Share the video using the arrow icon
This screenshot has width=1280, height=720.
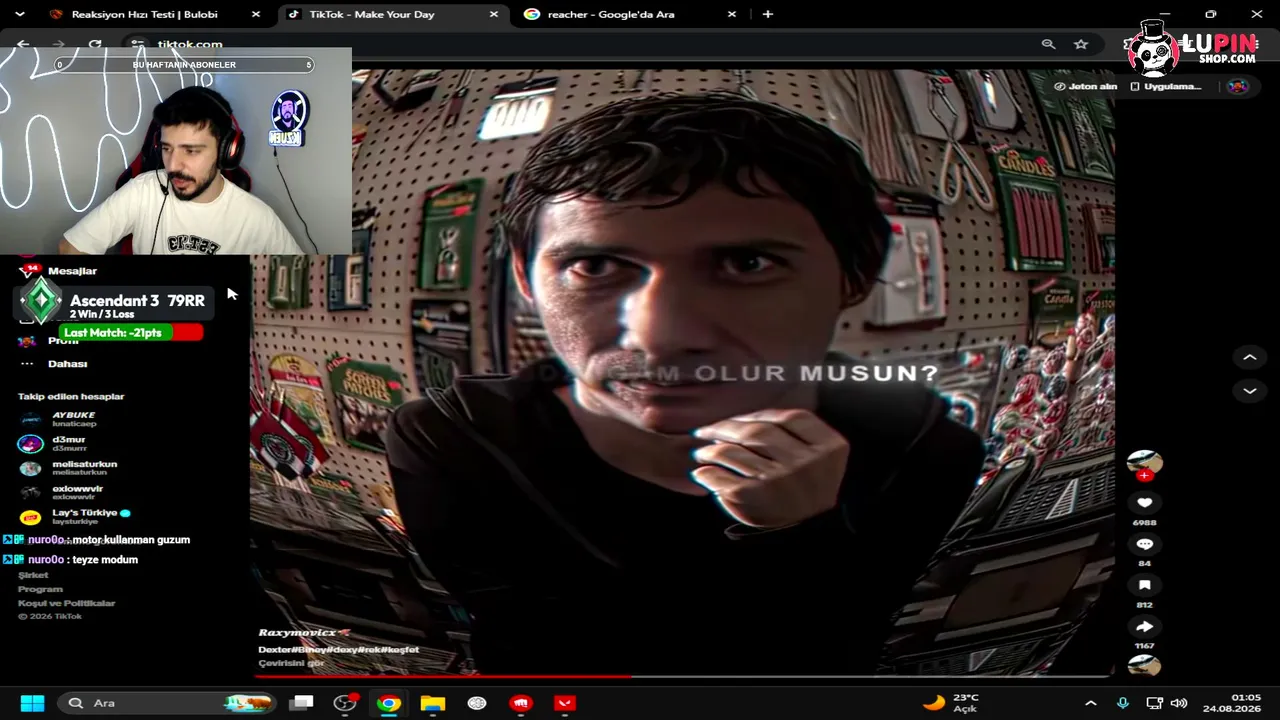(x=1145, y=627)
